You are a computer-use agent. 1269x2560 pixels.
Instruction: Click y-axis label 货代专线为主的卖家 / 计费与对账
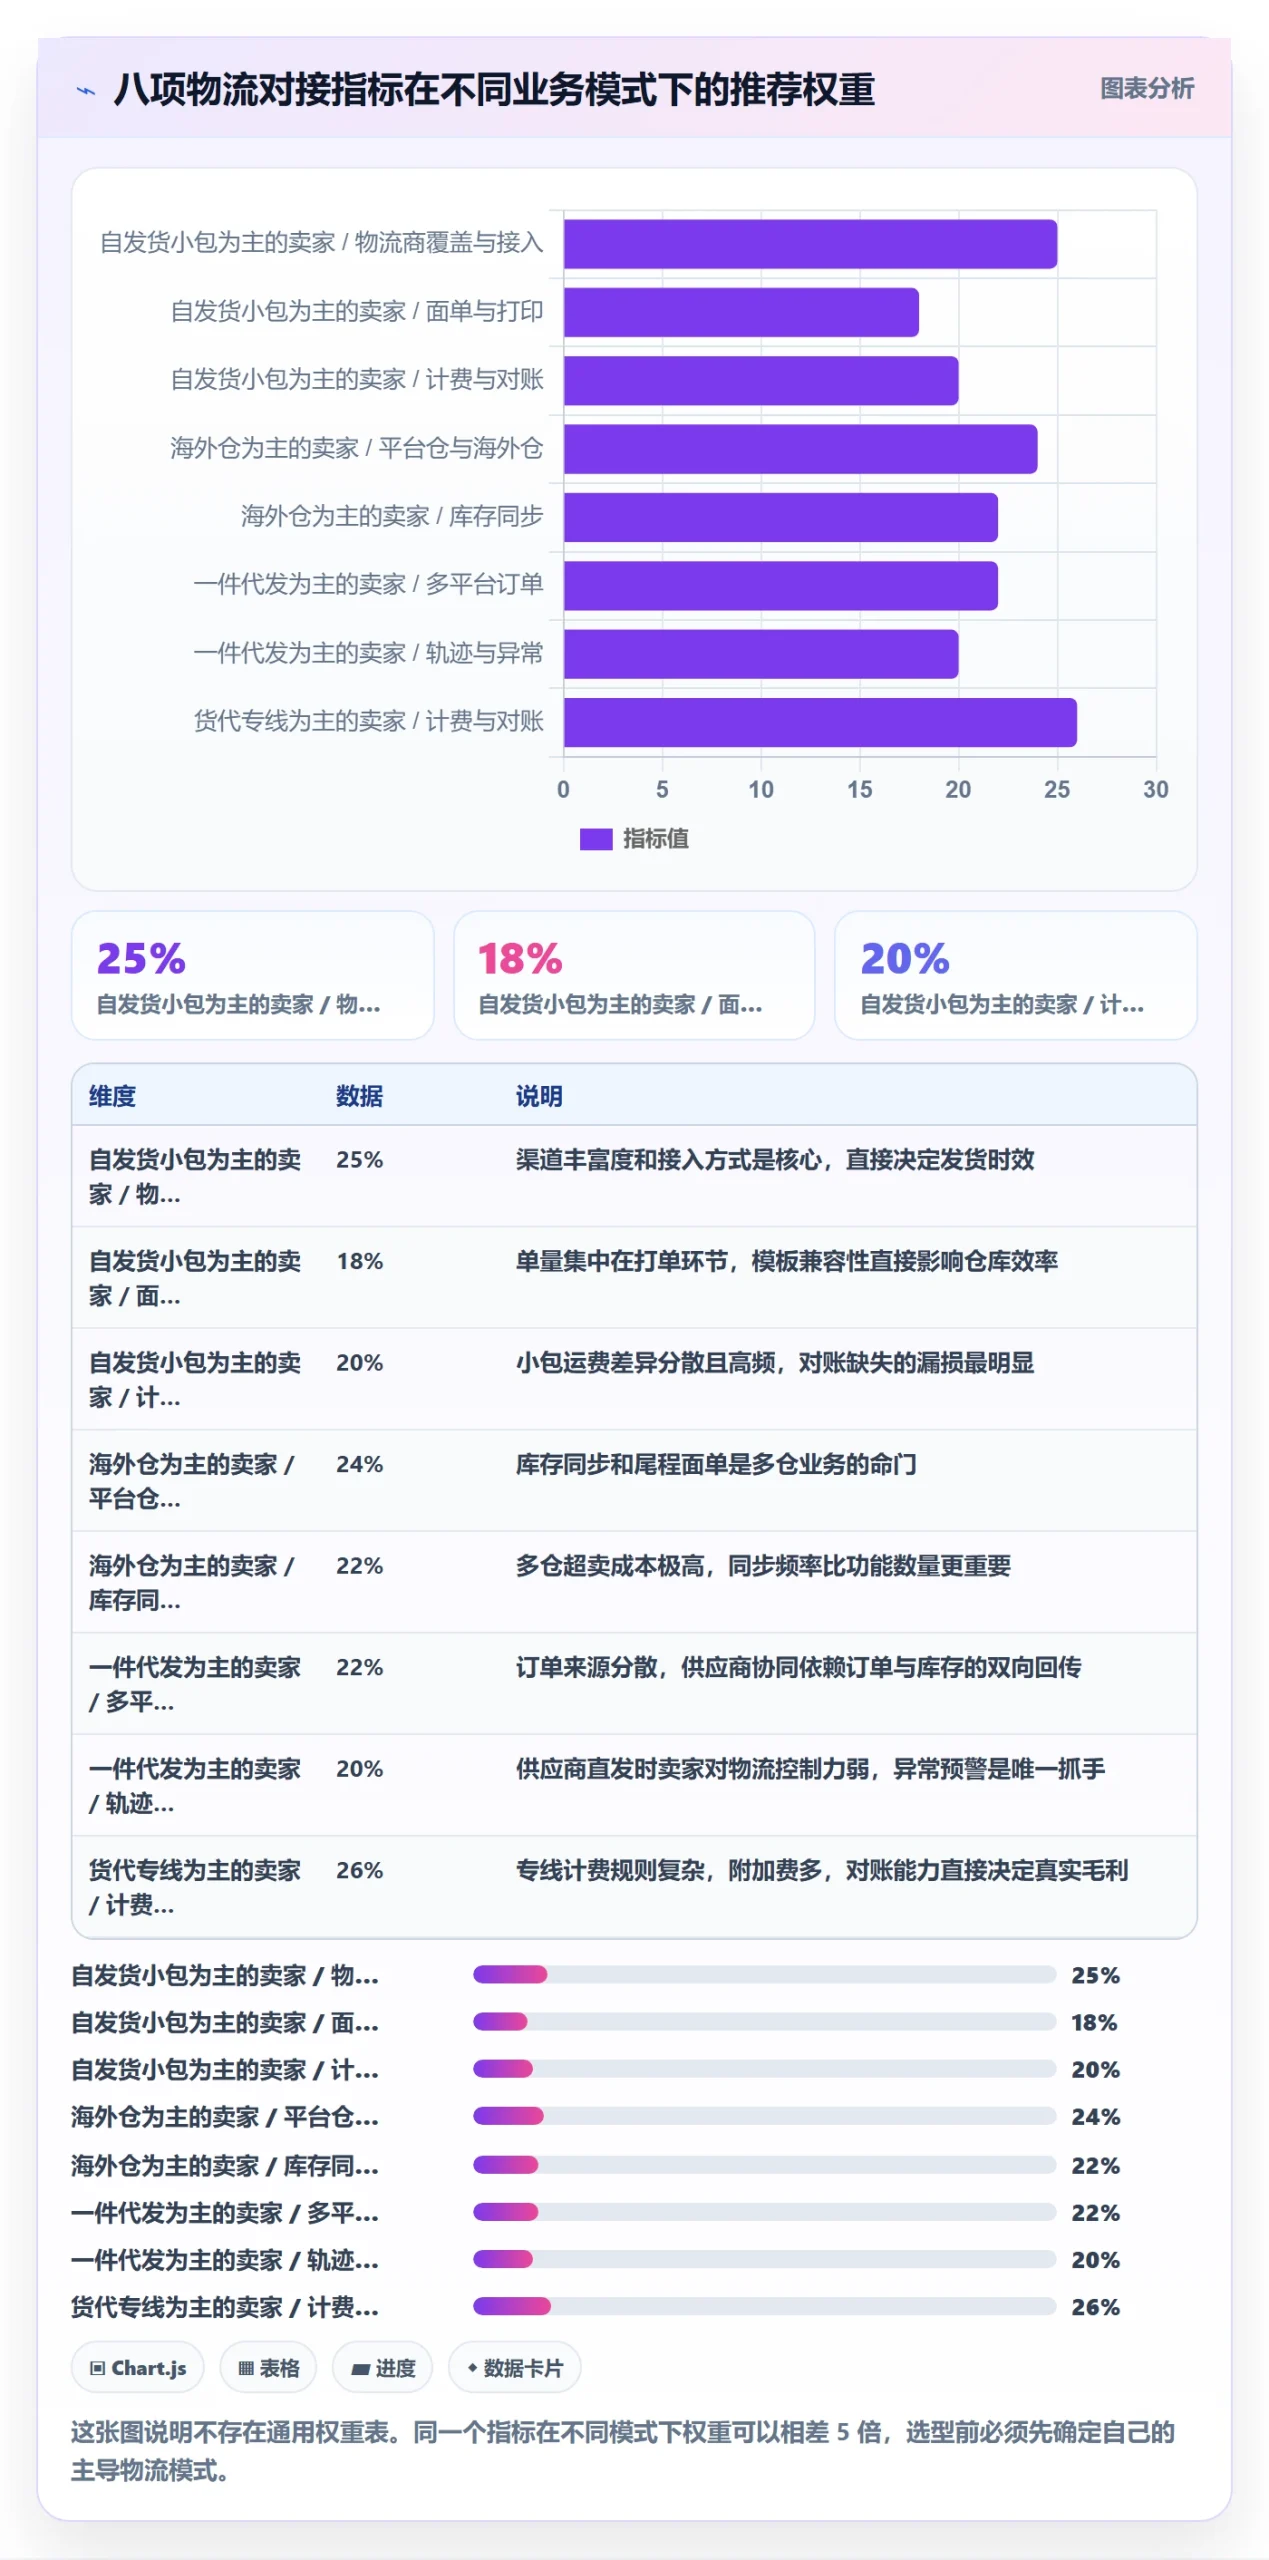click(x=368, y=721)
